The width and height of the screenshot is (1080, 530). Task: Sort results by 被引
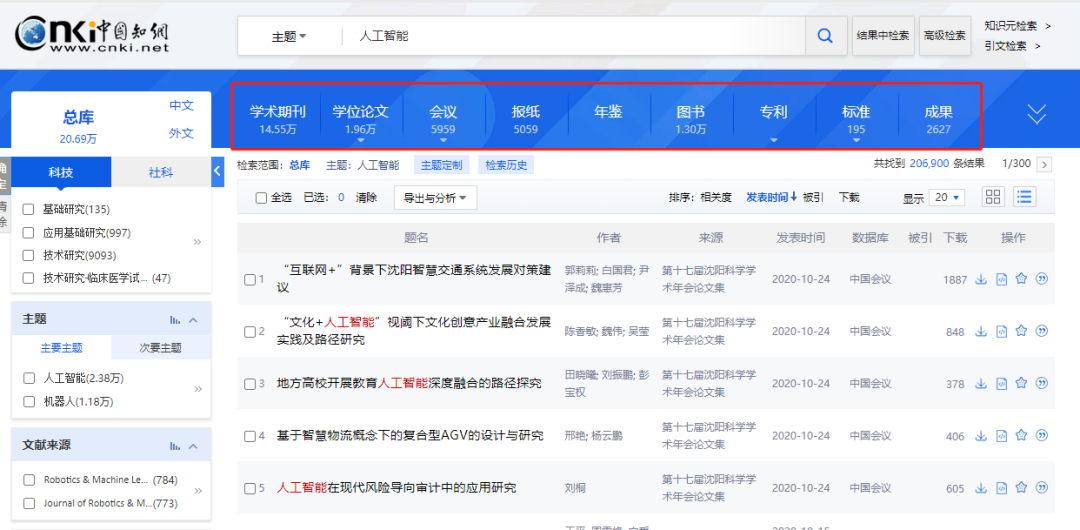pos(813,197)
